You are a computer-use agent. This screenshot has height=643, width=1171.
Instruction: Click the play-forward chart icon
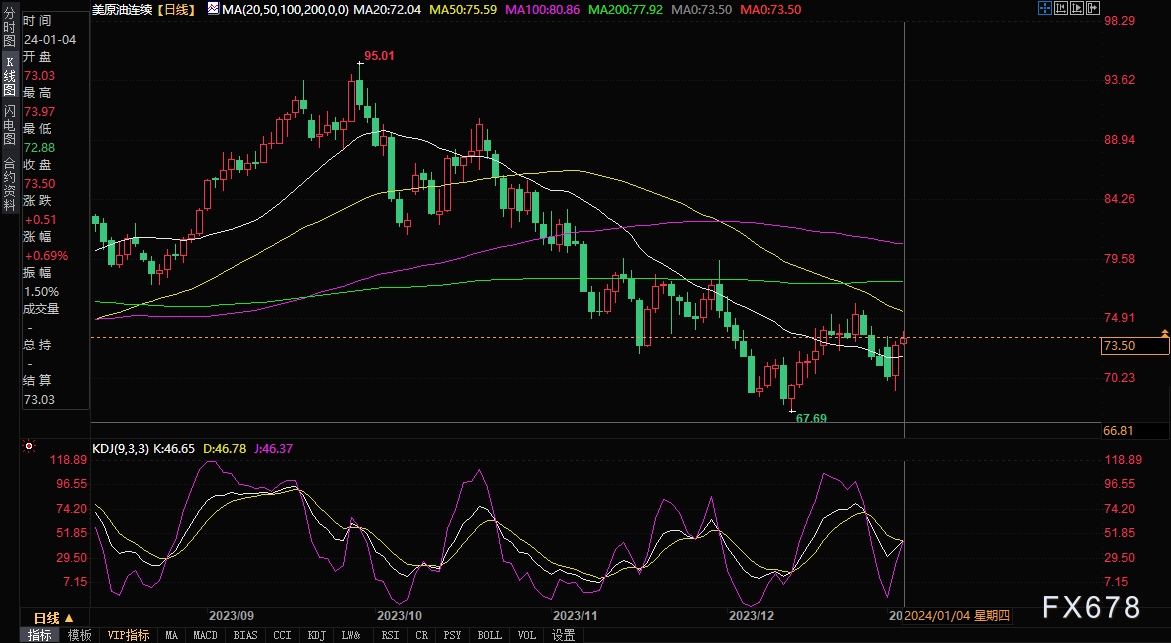point(1077,8)
